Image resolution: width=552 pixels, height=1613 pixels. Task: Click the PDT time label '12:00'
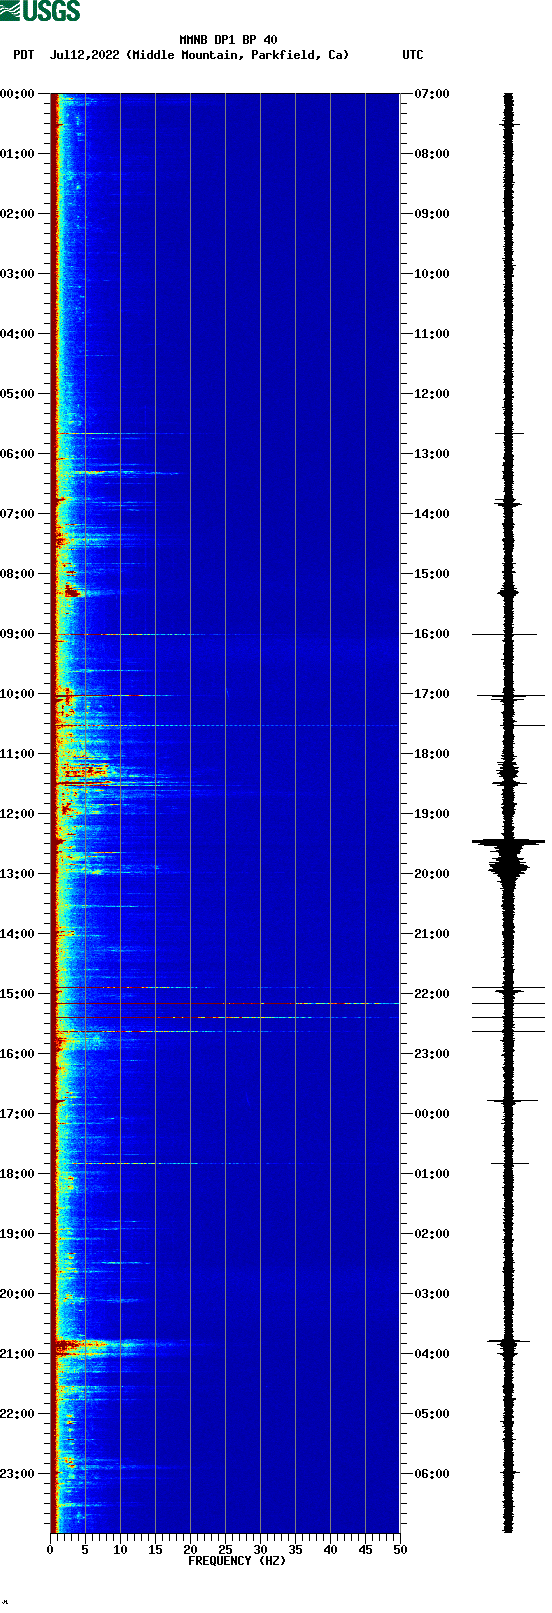click(17, 814)
